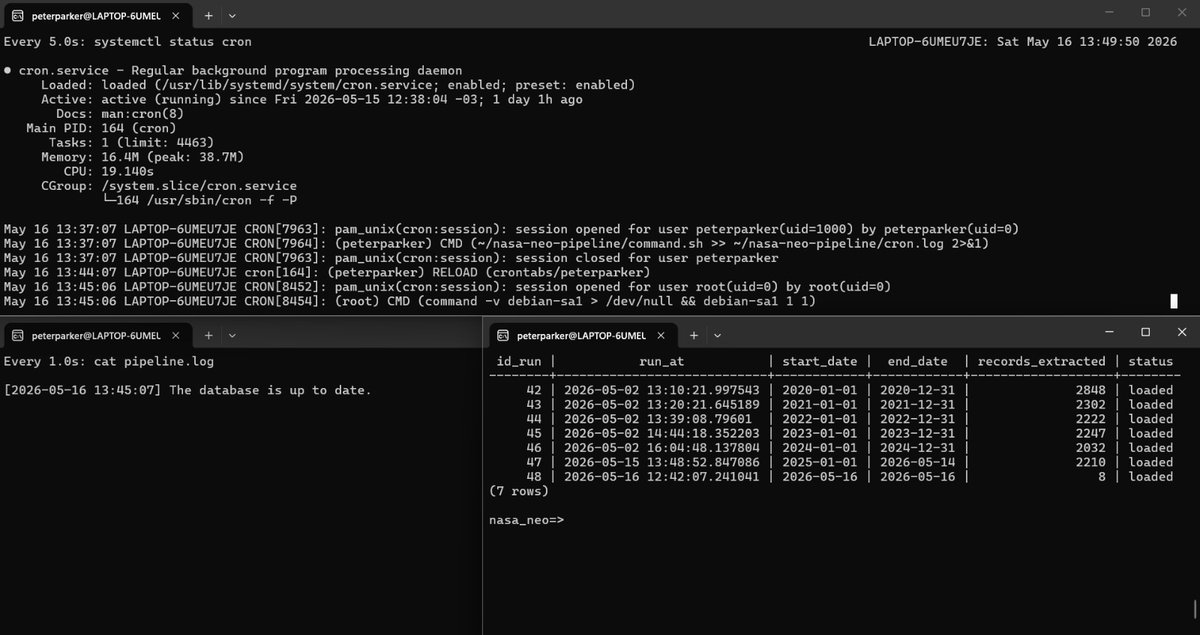Minimize the top terminal window
The height and width of the screenshot is (635, 1200).
pos(1108,13)
